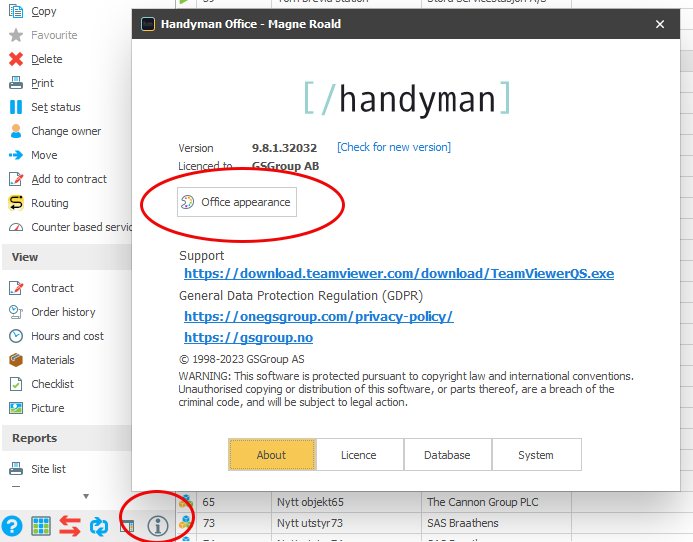Close the Handyman Office dialog
This screenshot has height=542, width=693.
pos(660,24)
